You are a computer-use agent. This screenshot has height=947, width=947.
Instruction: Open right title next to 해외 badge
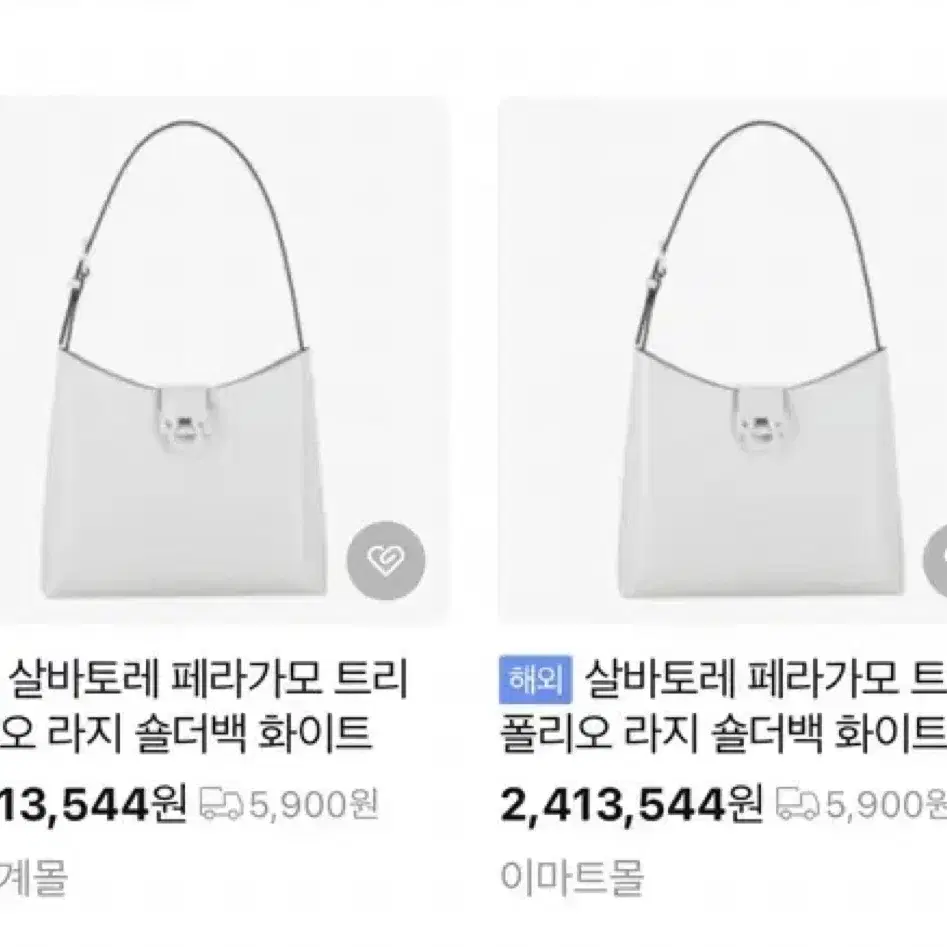point(765,679)
